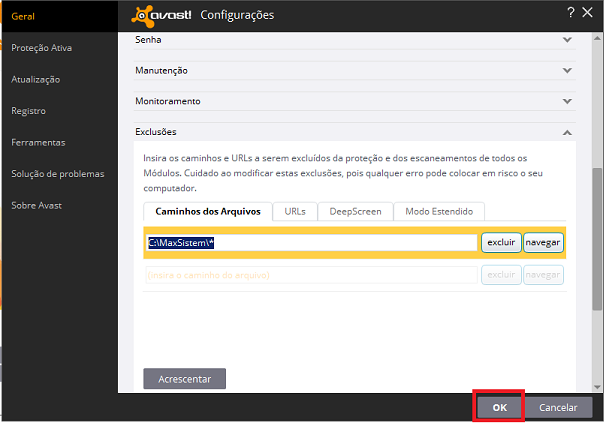Click navegar for the C:\MaxSistem\* path
Screen dimensions: 606x423
pyautogui.click(x=543, y=242)
